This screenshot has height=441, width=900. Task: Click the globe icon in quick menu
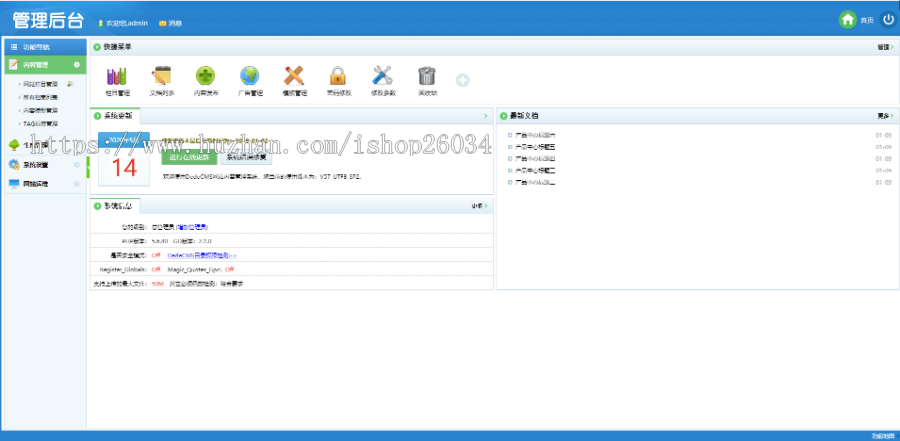[x=249, y=76]
